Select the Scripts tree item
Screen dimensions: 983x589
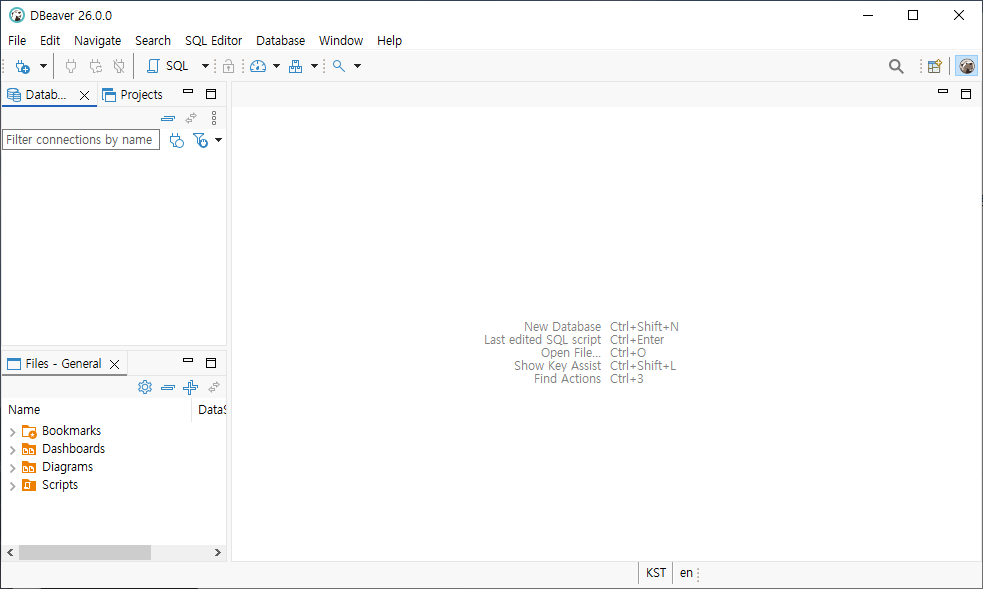pyautogui.click(x=60, y=486)
